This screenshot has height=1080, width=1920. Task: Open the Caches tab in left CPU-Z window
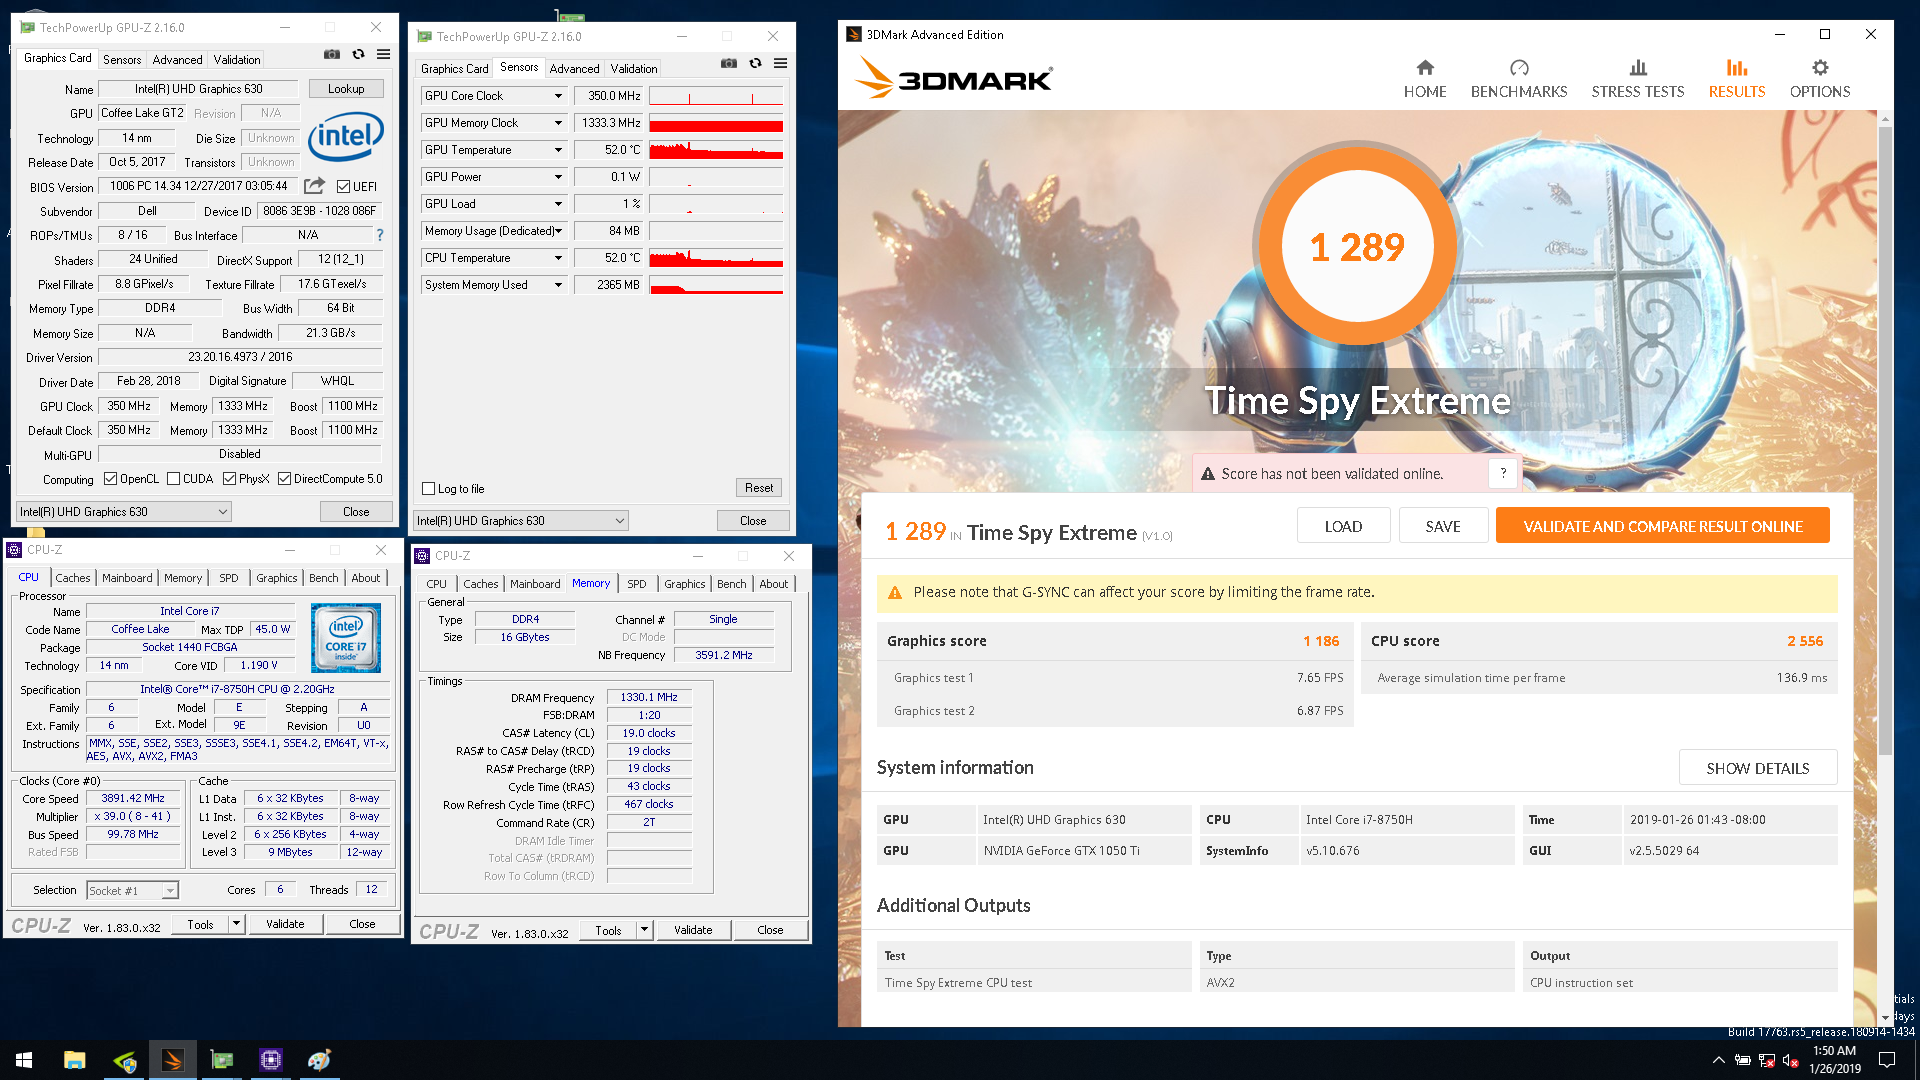click(73, 578)
